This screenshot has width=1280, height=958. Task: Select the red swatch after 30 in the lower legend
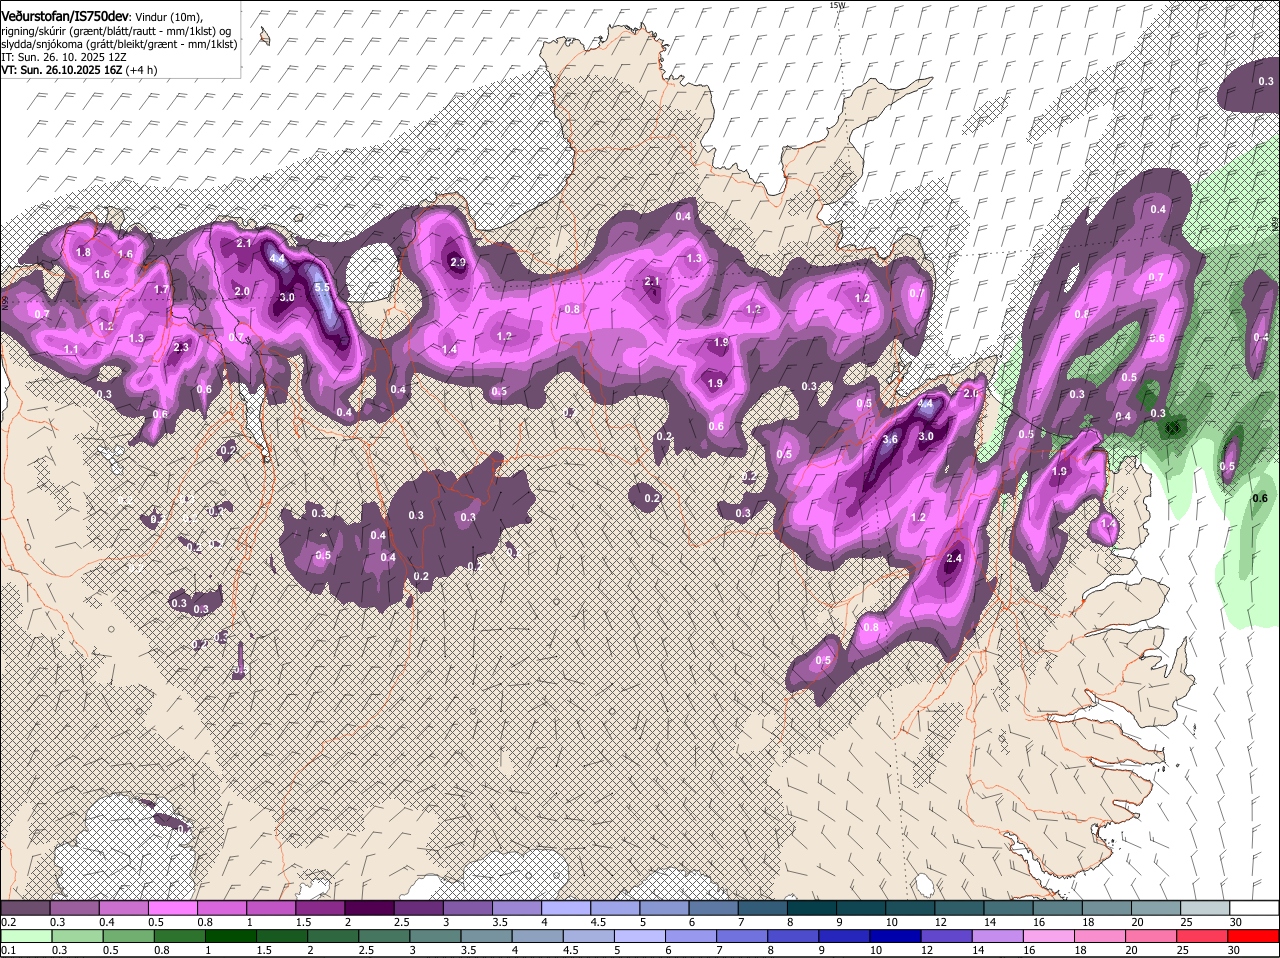[x=1255, y=936]
